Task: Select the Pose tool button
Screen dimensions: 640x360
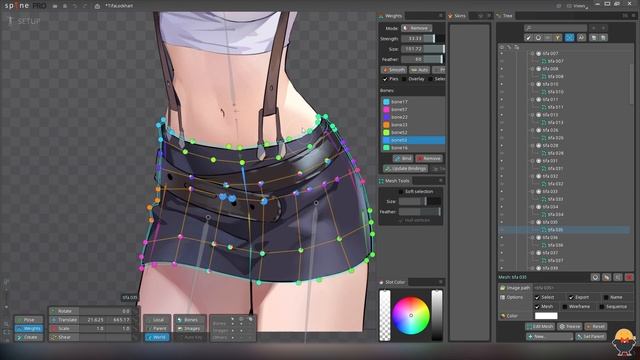Action: coord(29,320)
